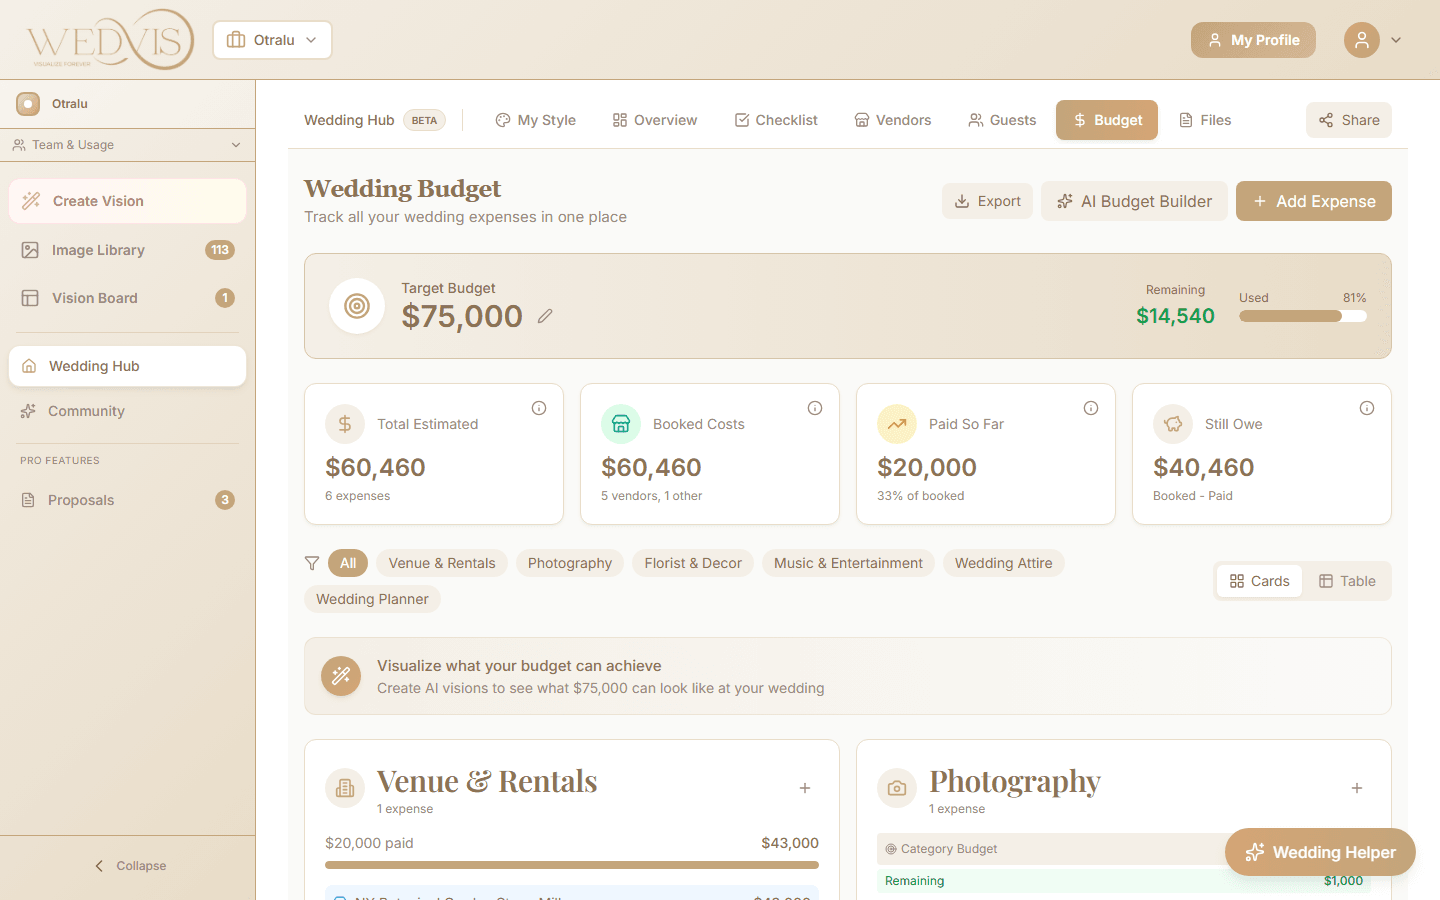The height and width of the screenshot is (900, 1440).
Task: Enable the All category filter chip
Action: click(x=347, y=563)
